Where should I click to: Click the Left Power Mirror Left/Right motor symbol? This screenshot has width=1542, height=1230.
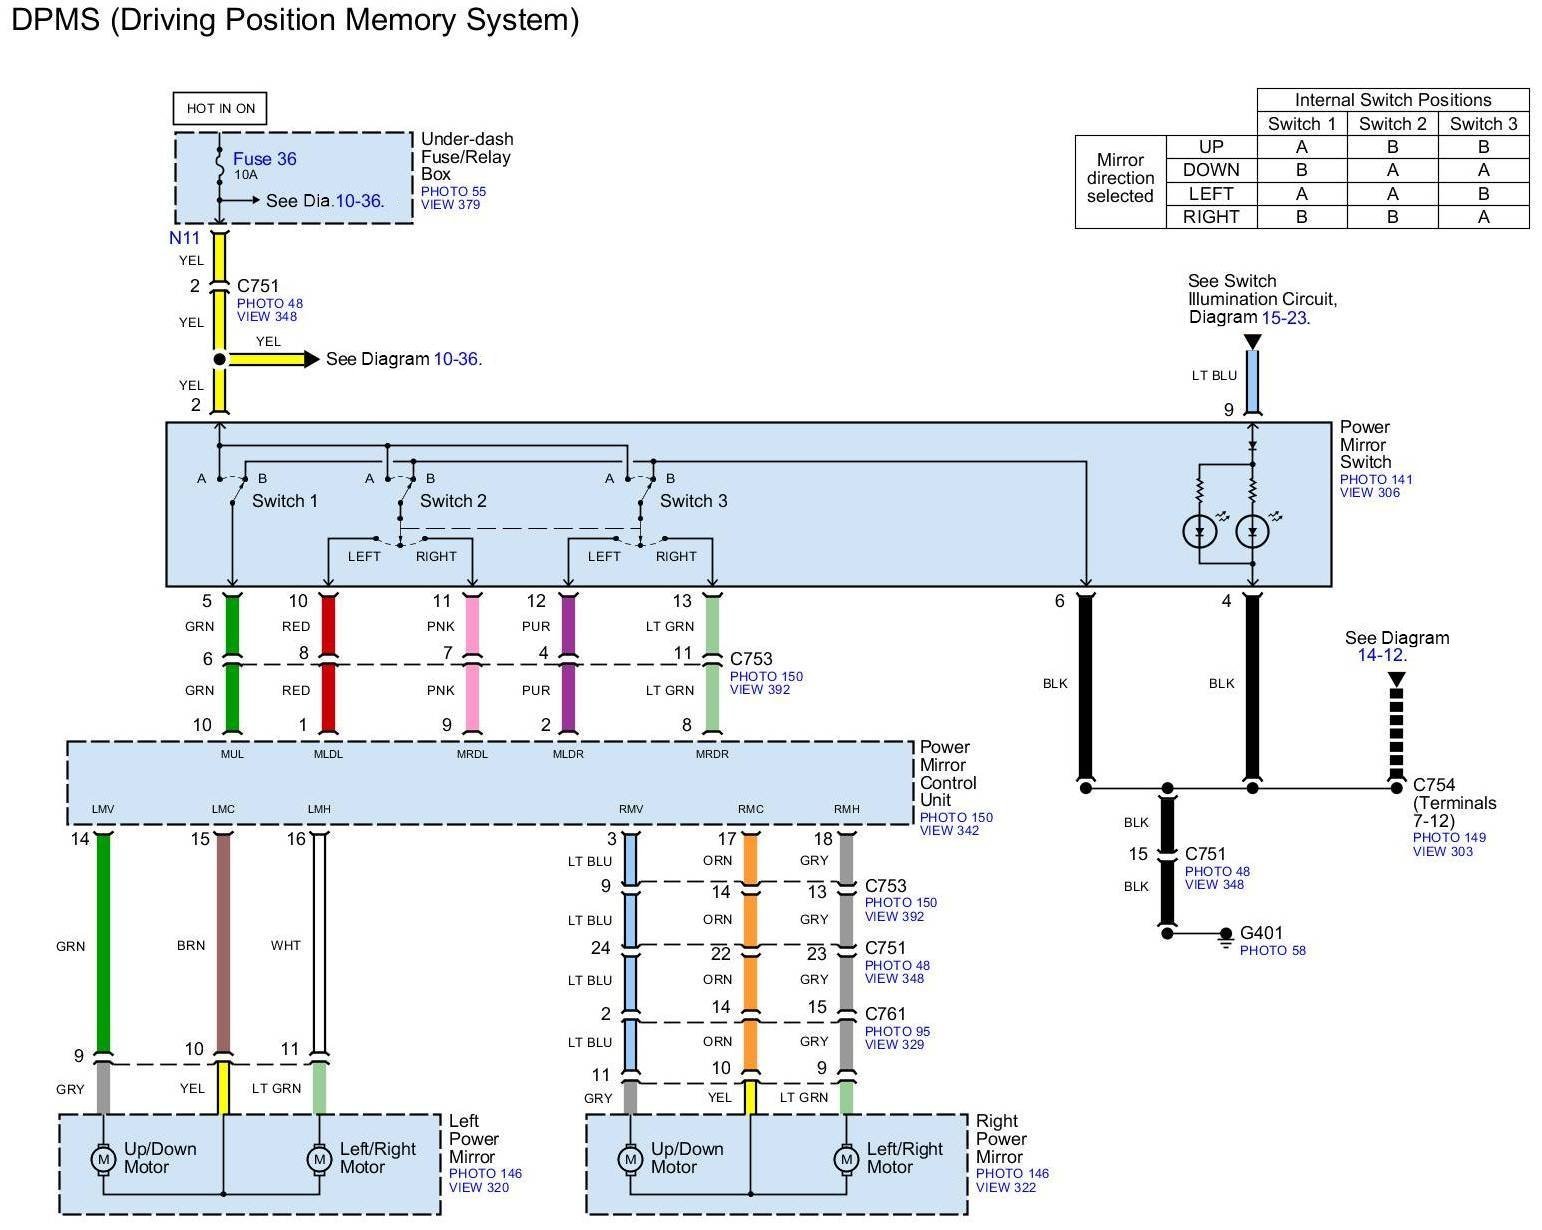point(319,1159)
